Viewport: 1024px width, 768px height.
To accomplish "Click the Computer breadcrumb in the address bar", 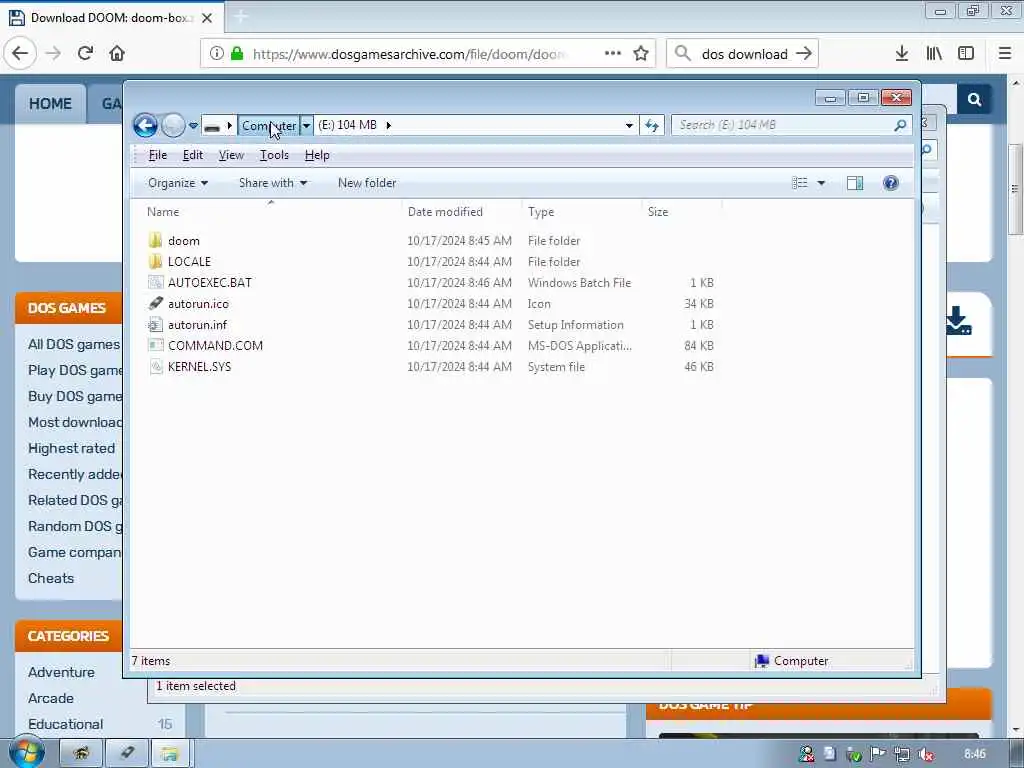I will click(x=268, y=125).
